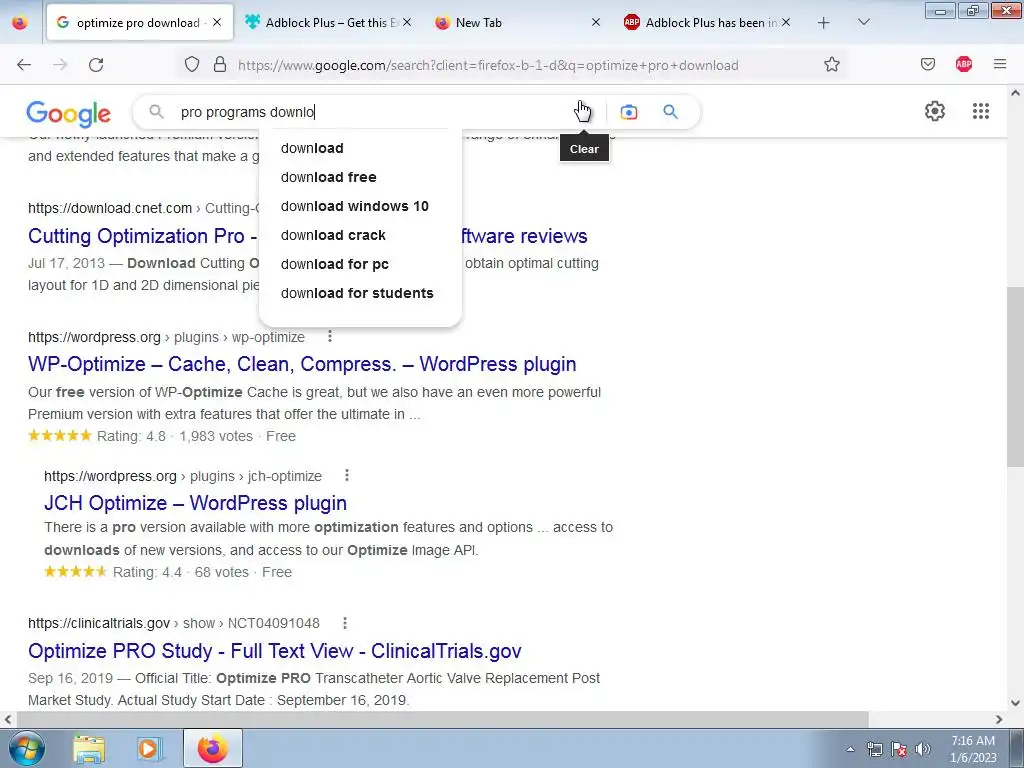Image resolution: width=1024 pixels, height=768 pixels.
Task: Open the WP-Optimize WordPress plugin result
Action: tap(302, 364)
